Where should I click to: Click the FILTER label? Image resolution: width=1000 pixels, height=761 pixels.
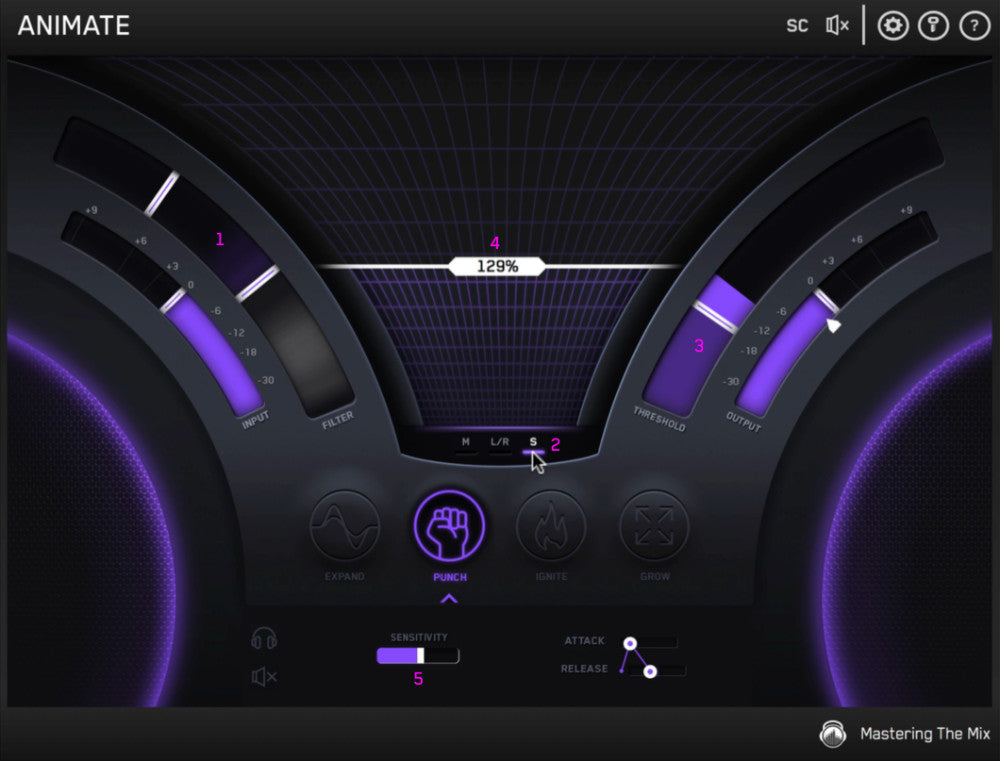(x=338, y=420)
